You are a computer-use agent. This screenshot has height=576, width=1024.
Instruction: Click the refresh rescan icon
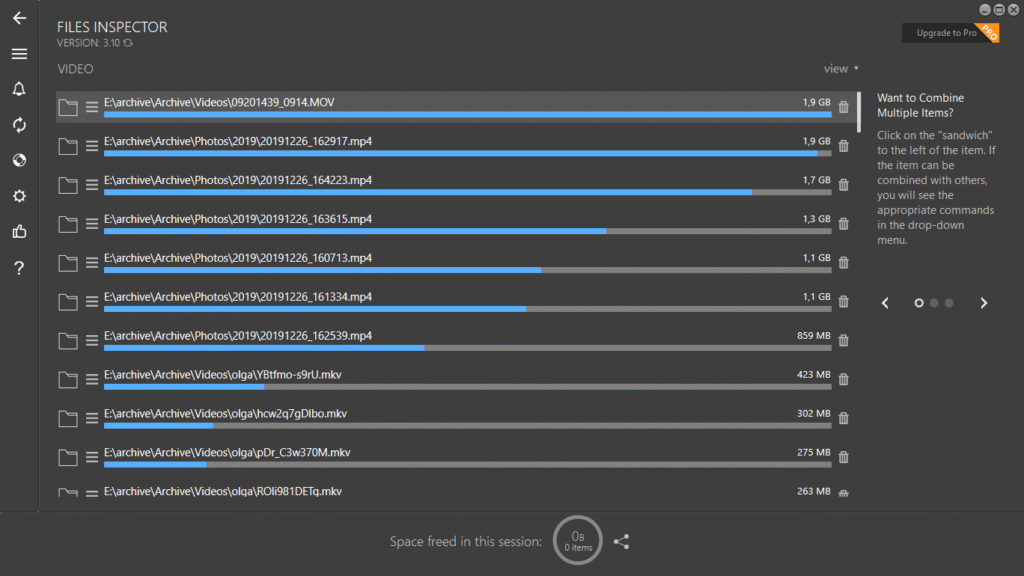(19, 125)
